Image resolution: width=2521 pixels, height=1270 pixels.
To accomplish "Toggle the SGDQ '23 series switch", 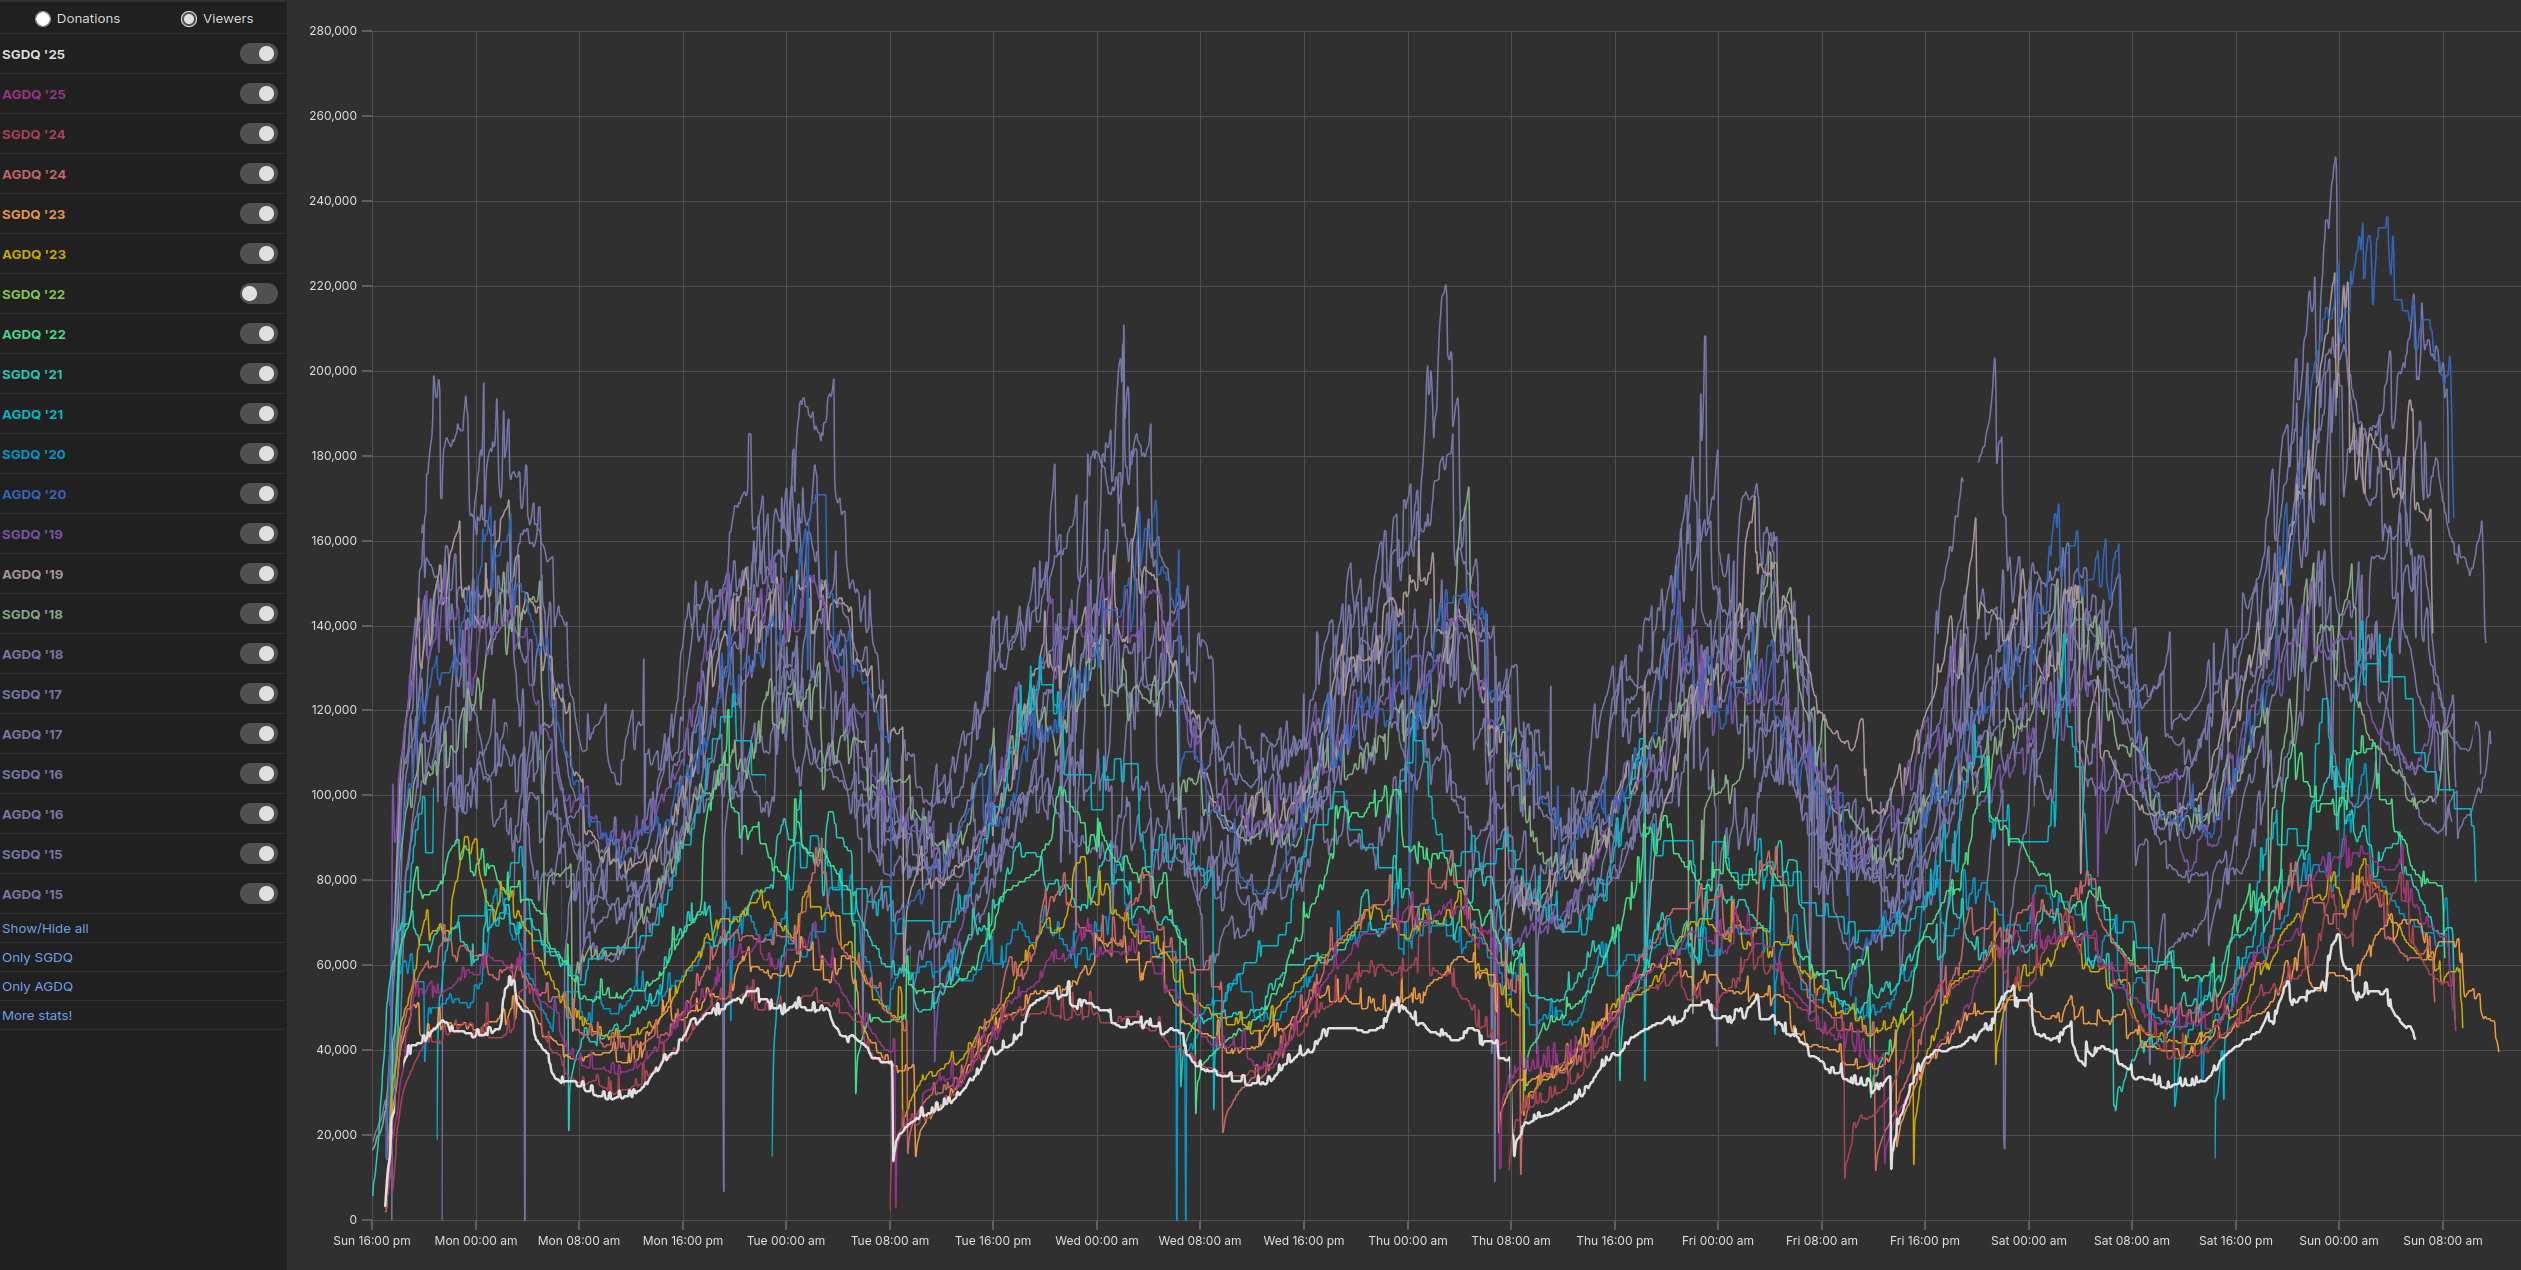I will (259, 214).
